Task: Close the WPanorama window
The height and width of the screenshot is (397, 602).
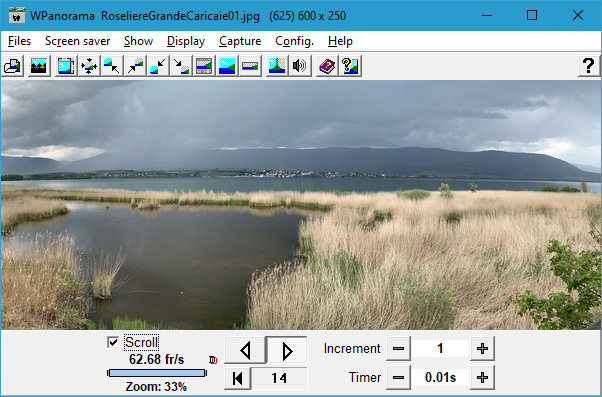Action: tap(577, 15)
